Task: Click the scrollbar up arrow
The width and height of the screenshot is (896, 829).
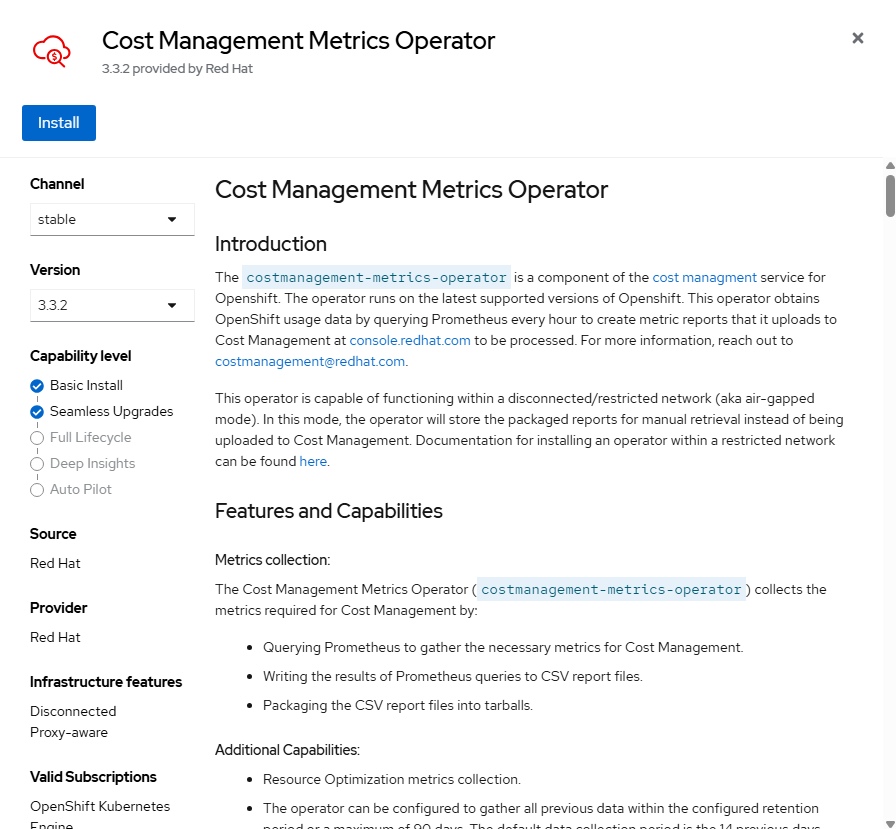Action: click(890, 166)
